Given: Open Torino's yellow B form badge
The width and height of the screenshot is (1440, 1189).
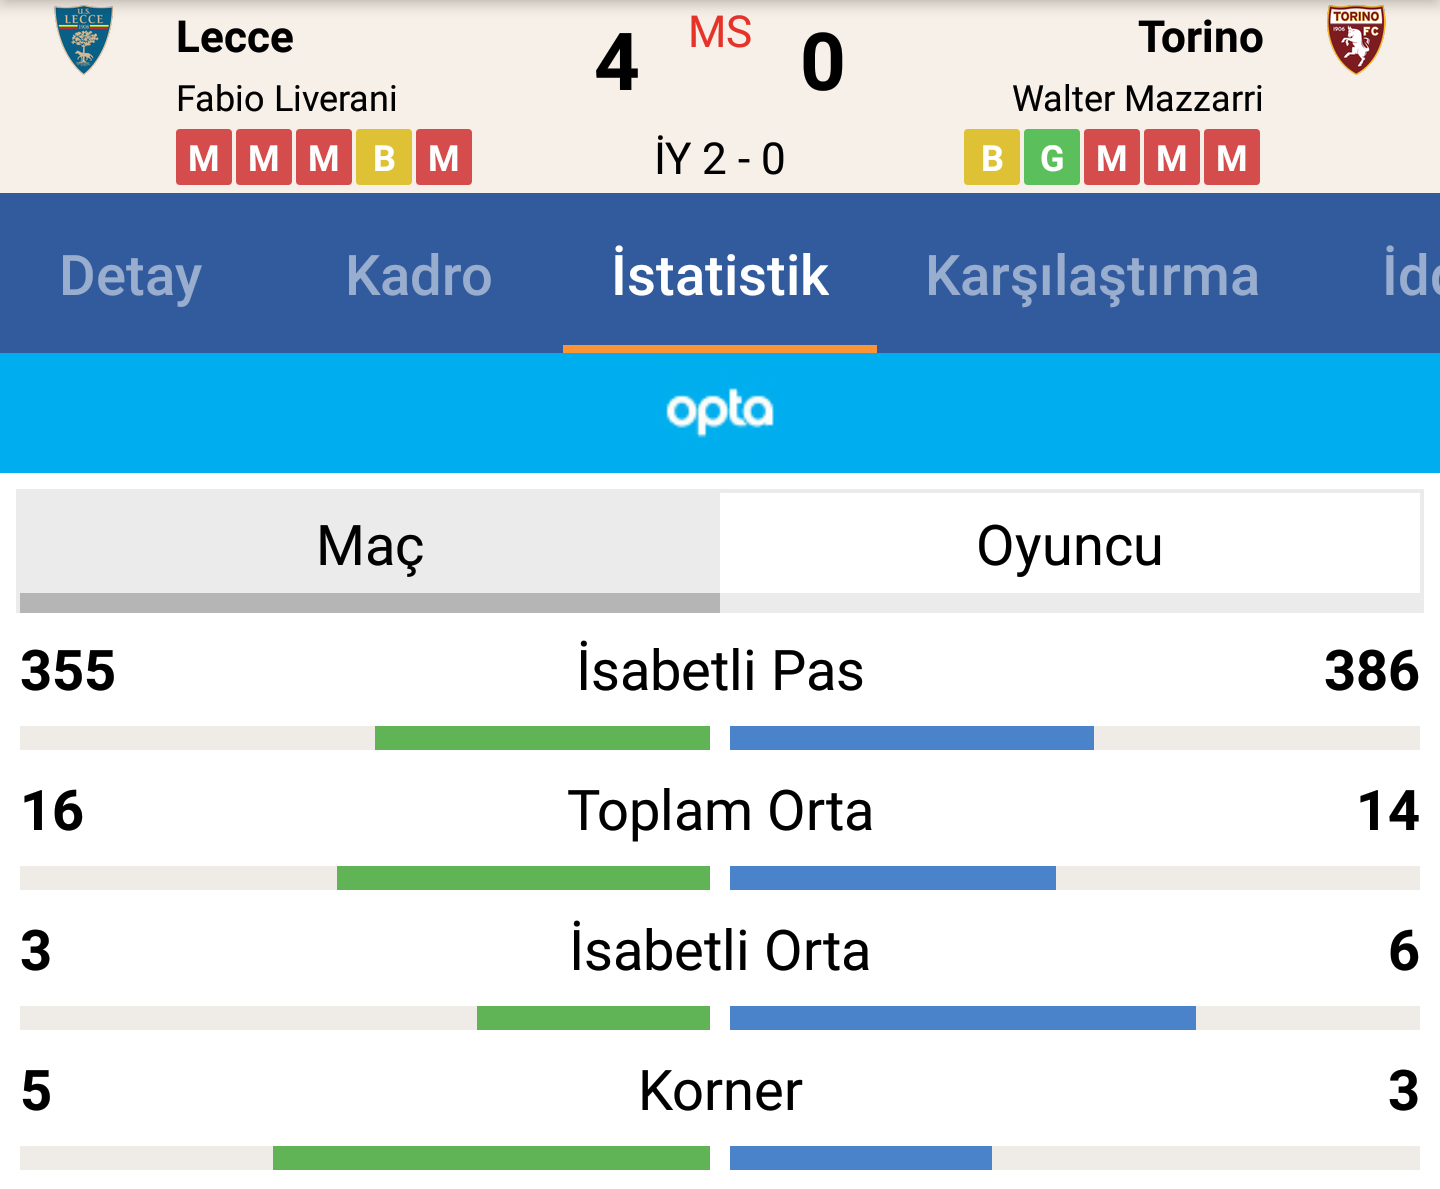Looking at the screenshot, I should click(x=992, y=158).
